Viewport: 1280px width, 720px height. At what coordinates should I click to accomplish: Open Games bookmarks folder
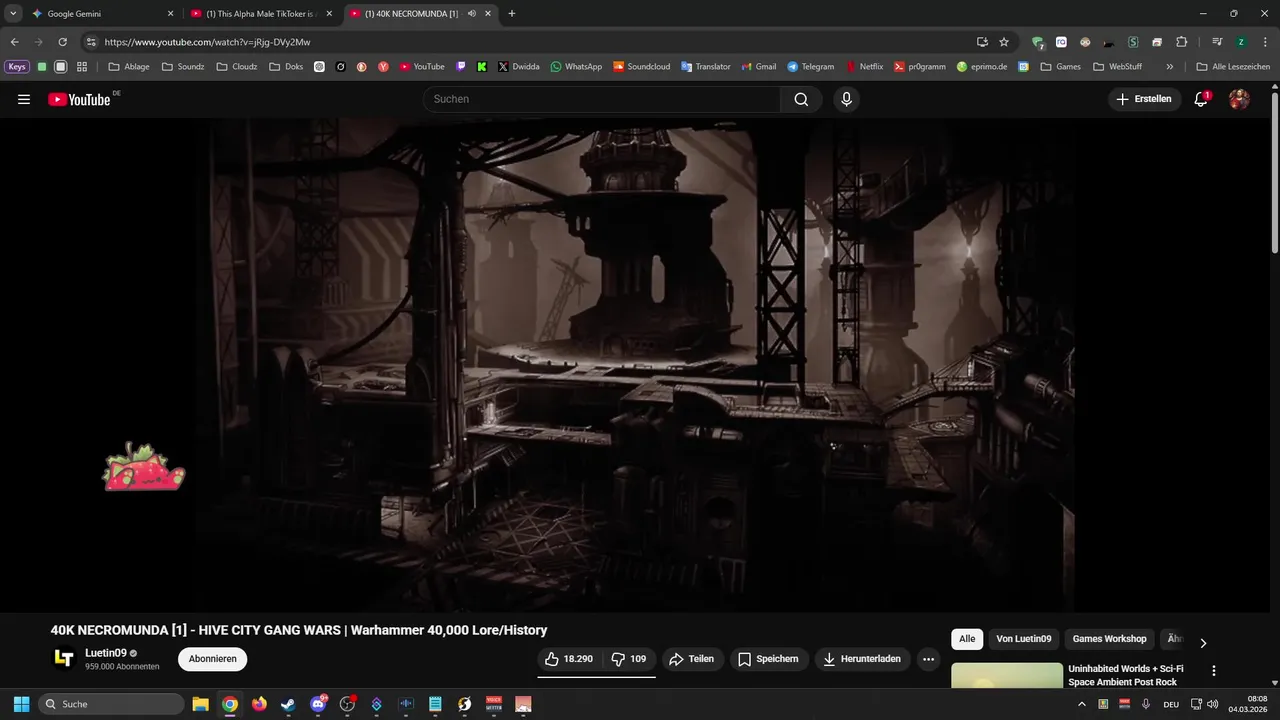pyautogui.click(x=1061, y=67)
